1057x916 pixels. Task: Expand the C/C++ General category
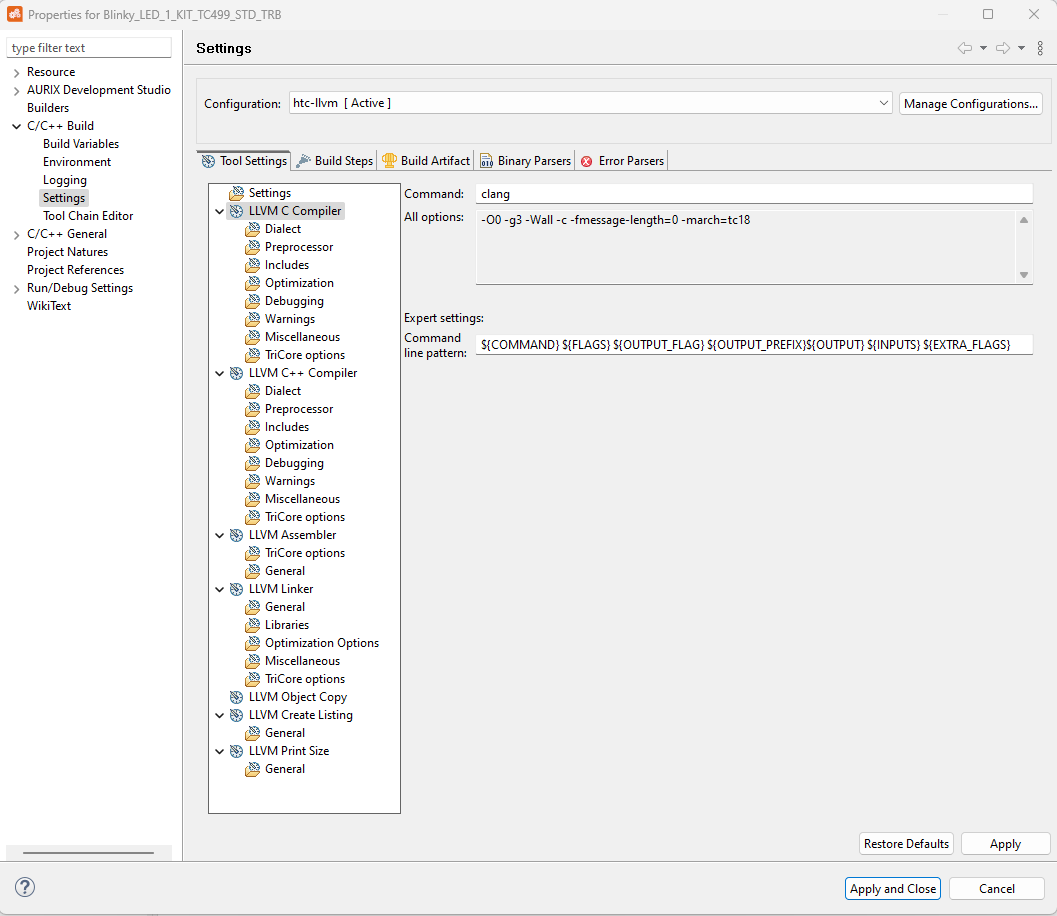tap(16, 234)
